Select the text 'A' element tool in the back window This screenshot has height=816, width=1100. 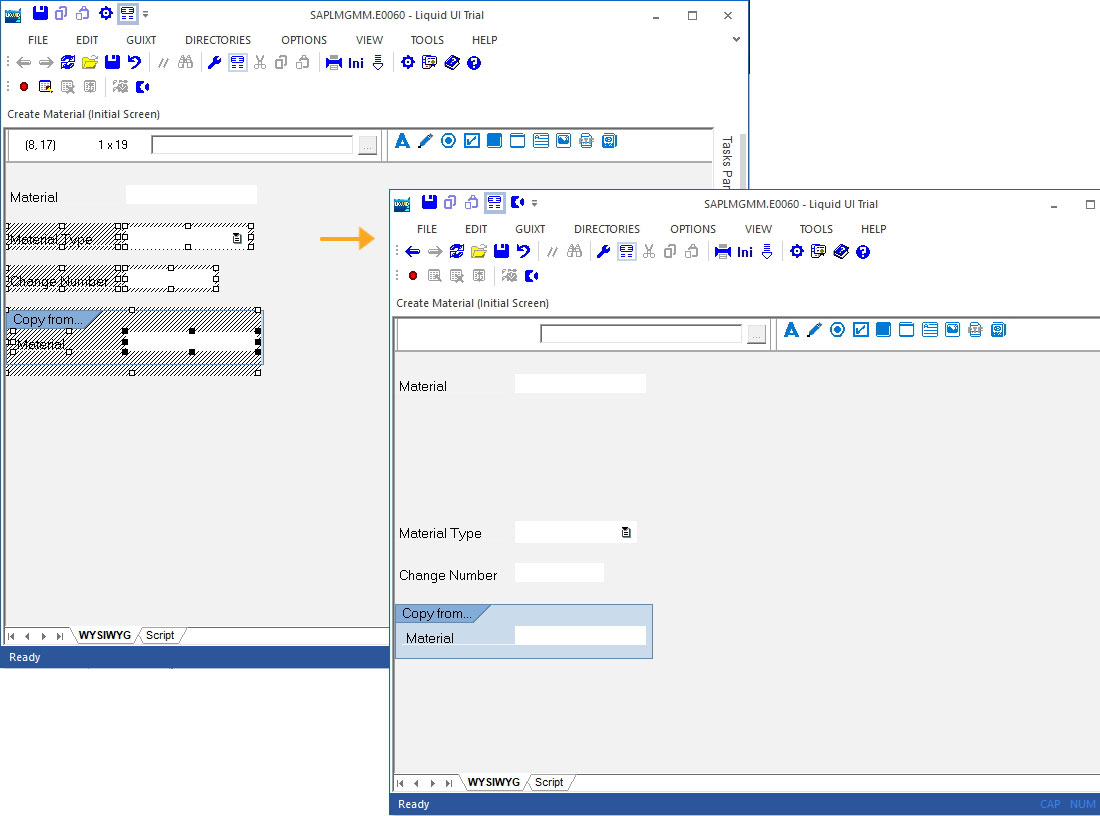click(403, 141)
